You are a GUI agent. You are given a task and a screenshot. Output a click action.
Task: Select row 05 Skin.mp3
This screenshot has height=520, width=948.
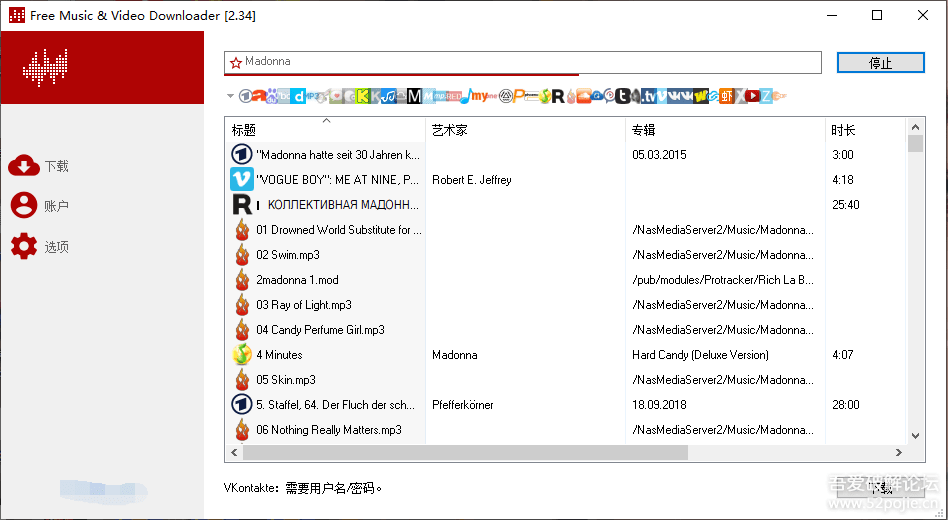click(x=567, y=380)
